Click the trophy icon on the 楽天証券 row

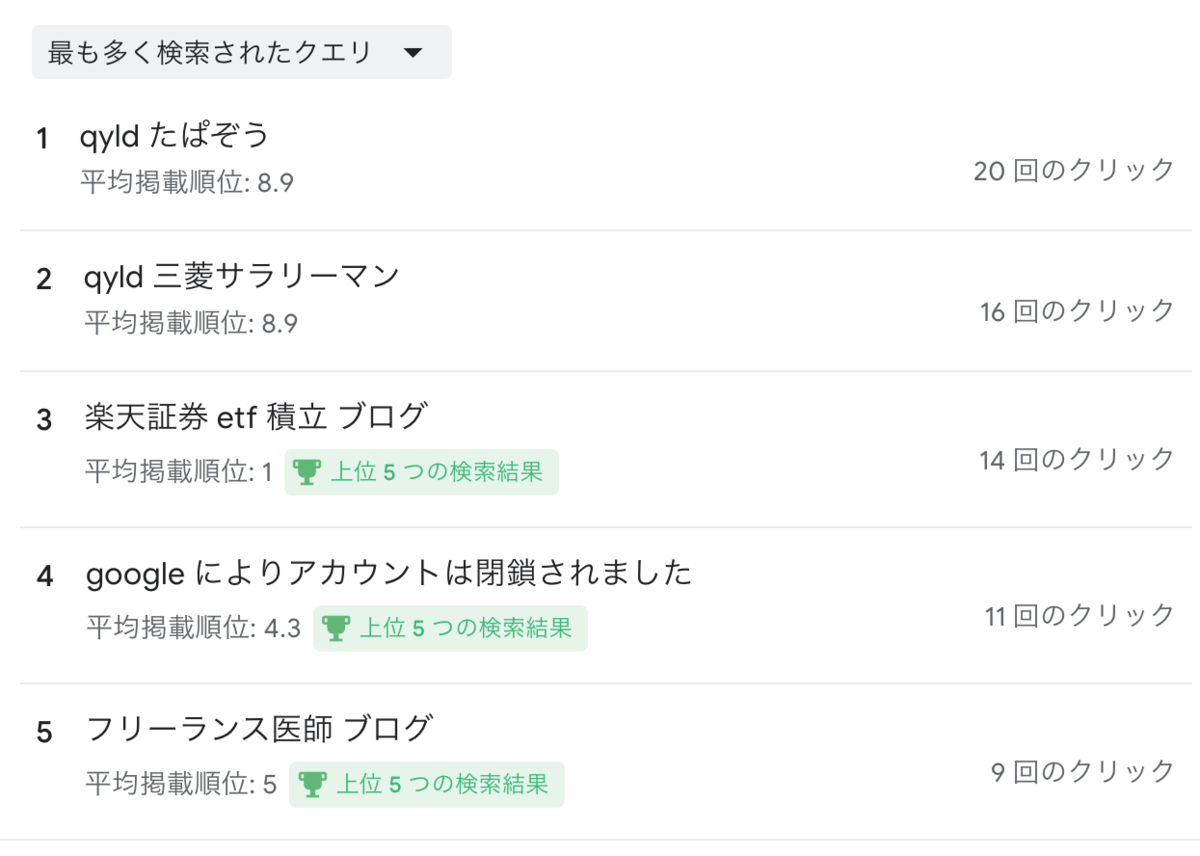click(307, 472)
